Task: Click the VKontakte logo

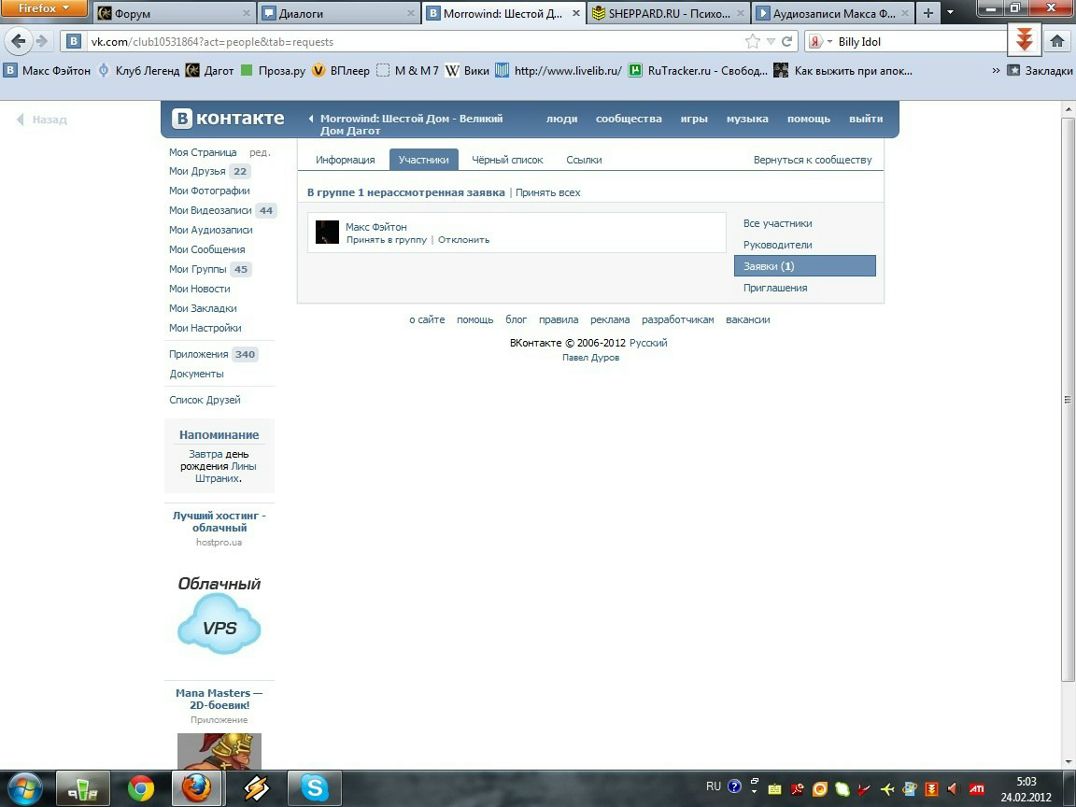Action: point(229,118)
